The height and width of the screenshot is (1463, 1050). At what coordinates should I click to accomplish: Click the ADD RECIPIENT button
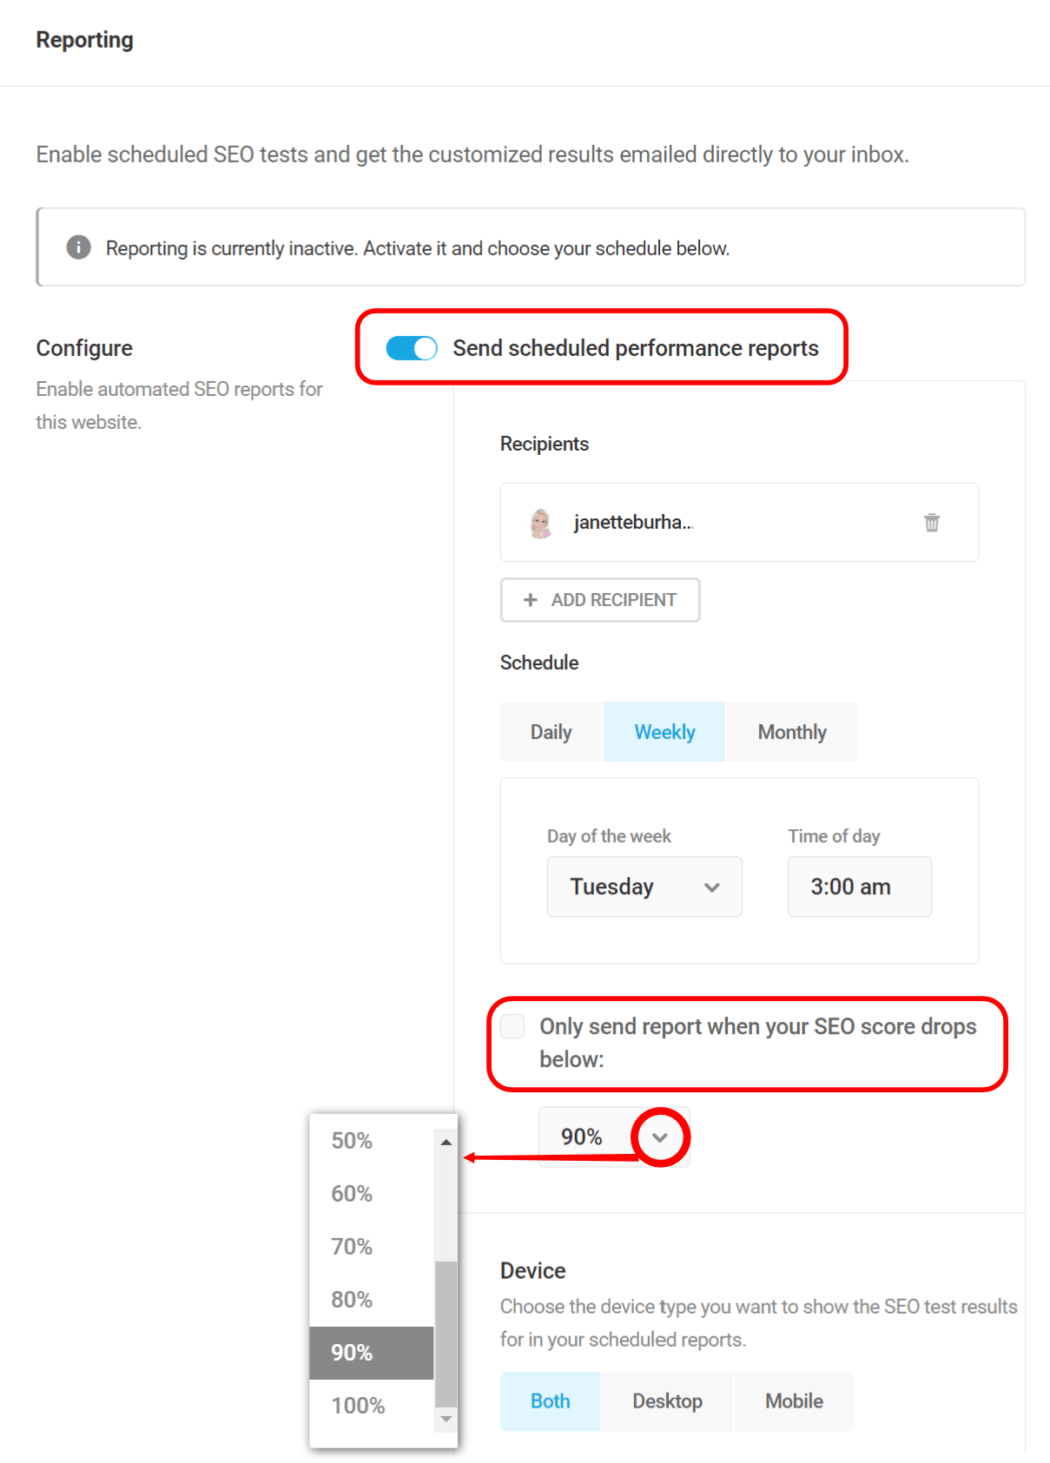[x=600, y=600]
